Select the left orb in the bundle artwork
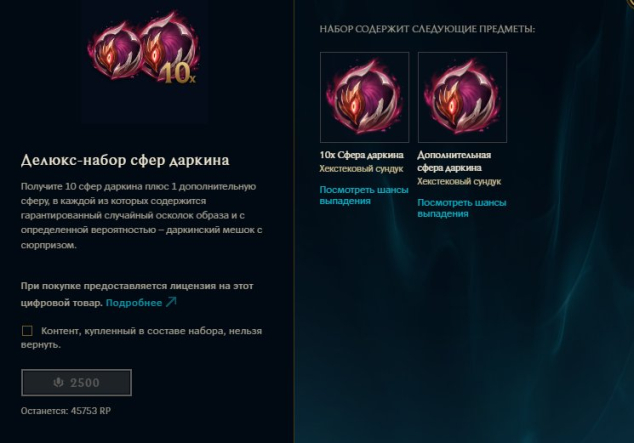 pos(114,51)
